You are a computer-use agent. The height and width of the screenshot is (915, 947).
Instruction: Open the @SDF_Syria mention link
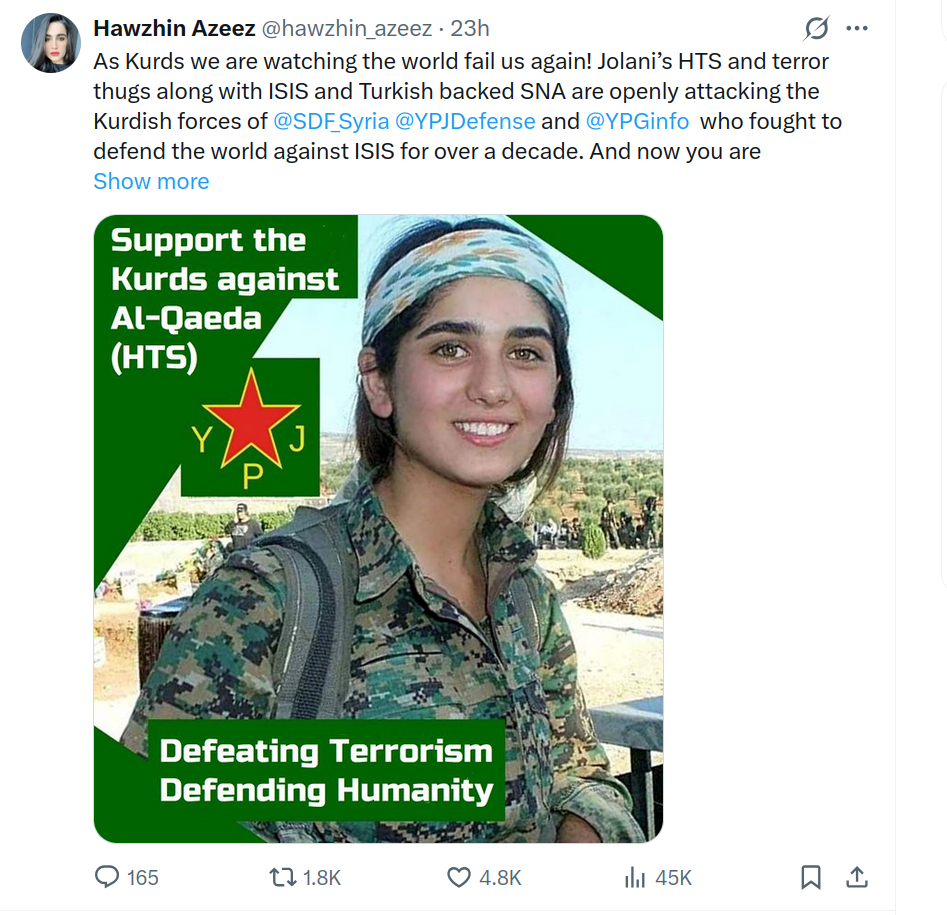tap(331, 121)
